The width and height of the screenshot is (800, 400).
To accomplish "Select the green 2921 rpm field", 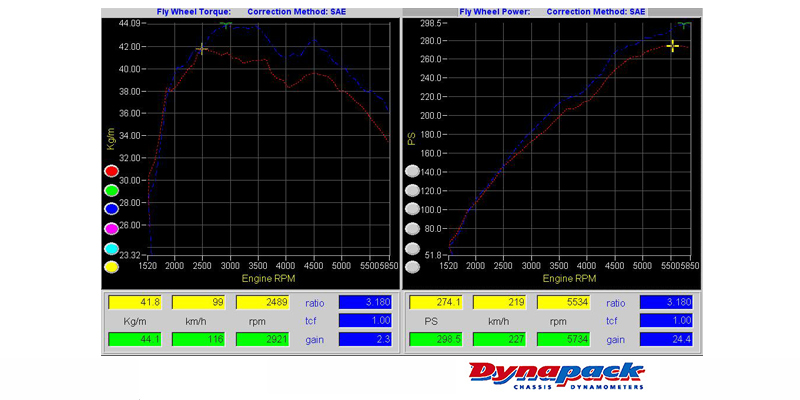I will [x=263, y=339].
